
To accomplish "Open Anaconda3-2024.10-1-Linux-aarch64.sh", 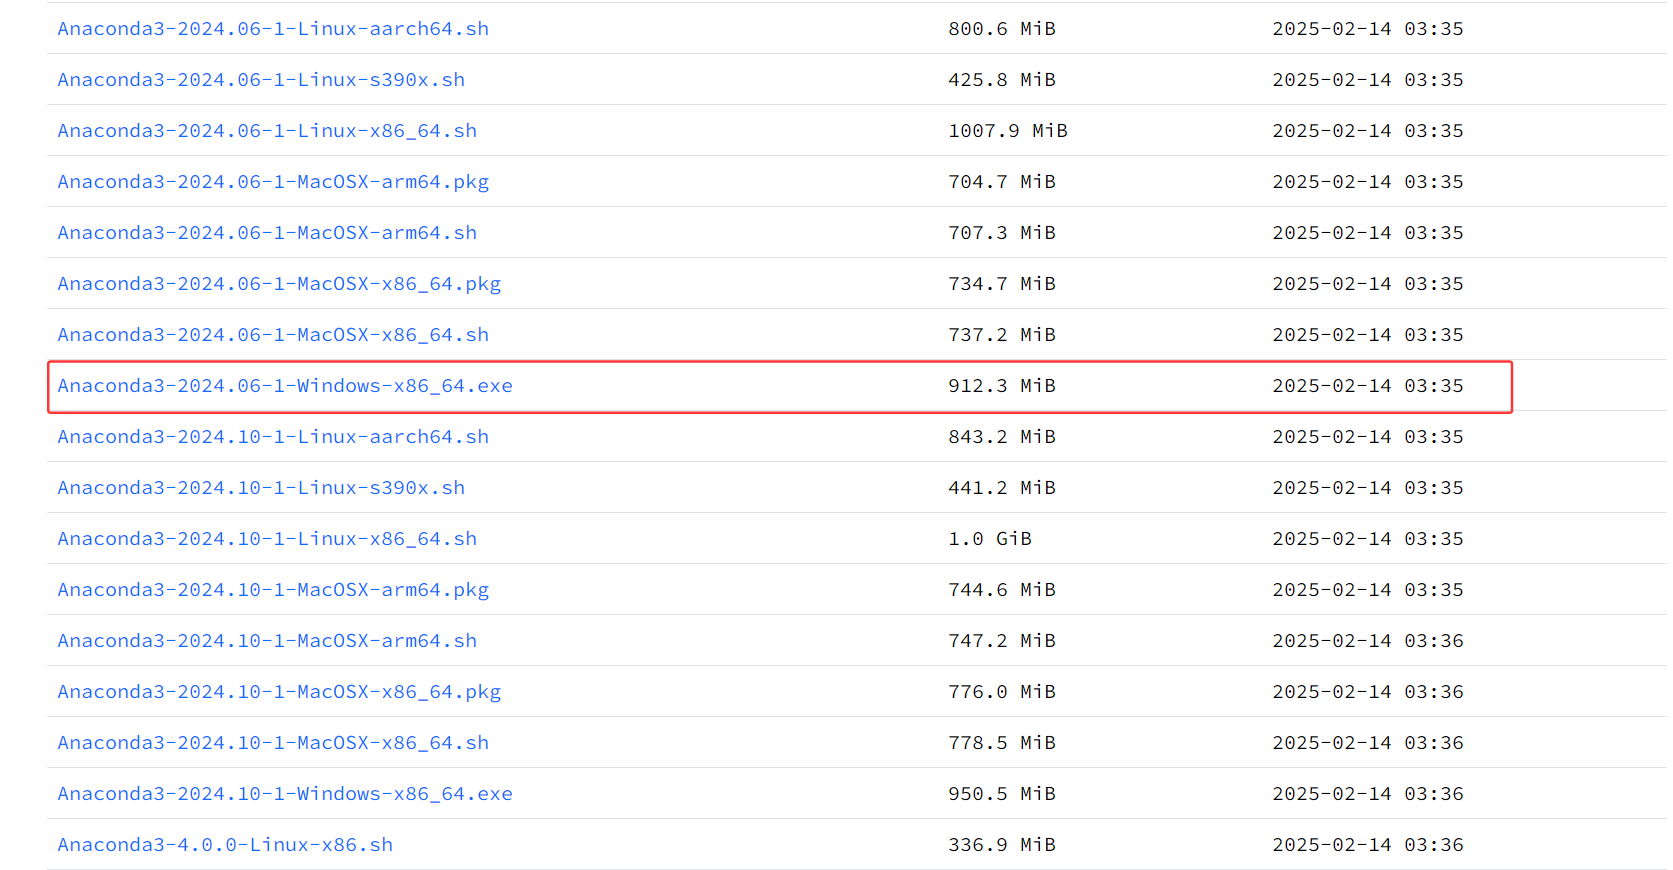I will tap(273, 437).
